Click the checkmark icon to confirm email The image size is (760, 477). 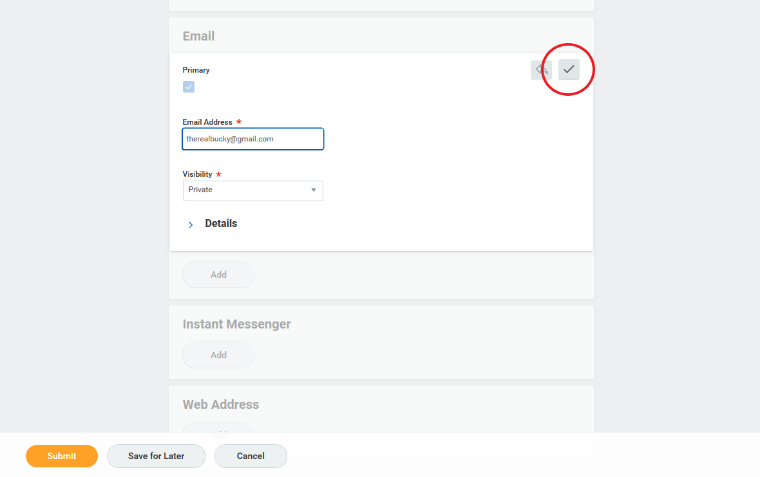[569, 70]
